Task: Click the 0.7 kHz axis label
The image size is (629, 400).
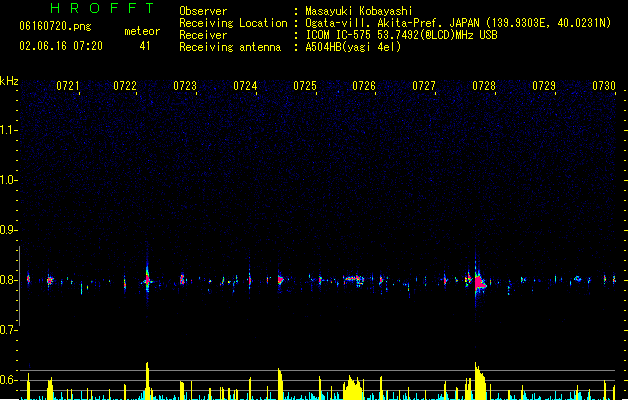Action: point(8,330)
